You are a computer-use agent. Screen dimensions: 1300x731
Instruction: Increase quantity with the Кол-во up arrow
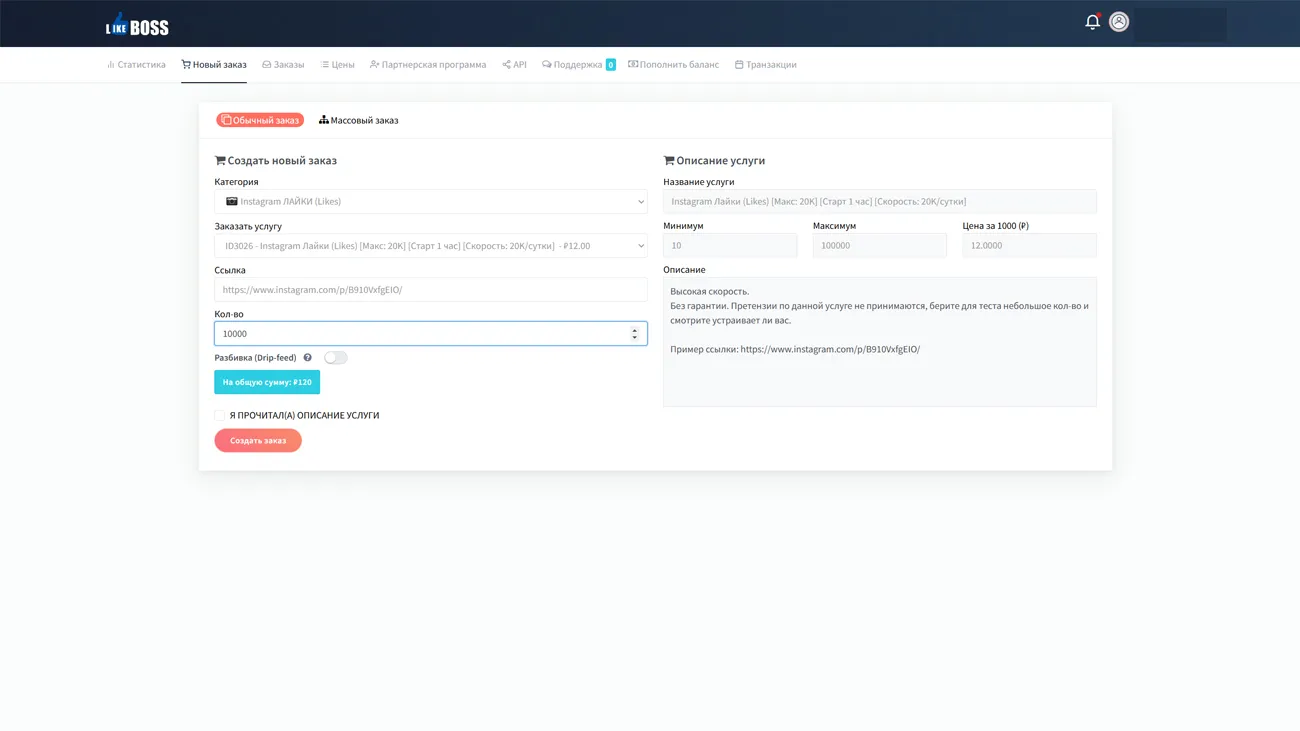(634, 330)
